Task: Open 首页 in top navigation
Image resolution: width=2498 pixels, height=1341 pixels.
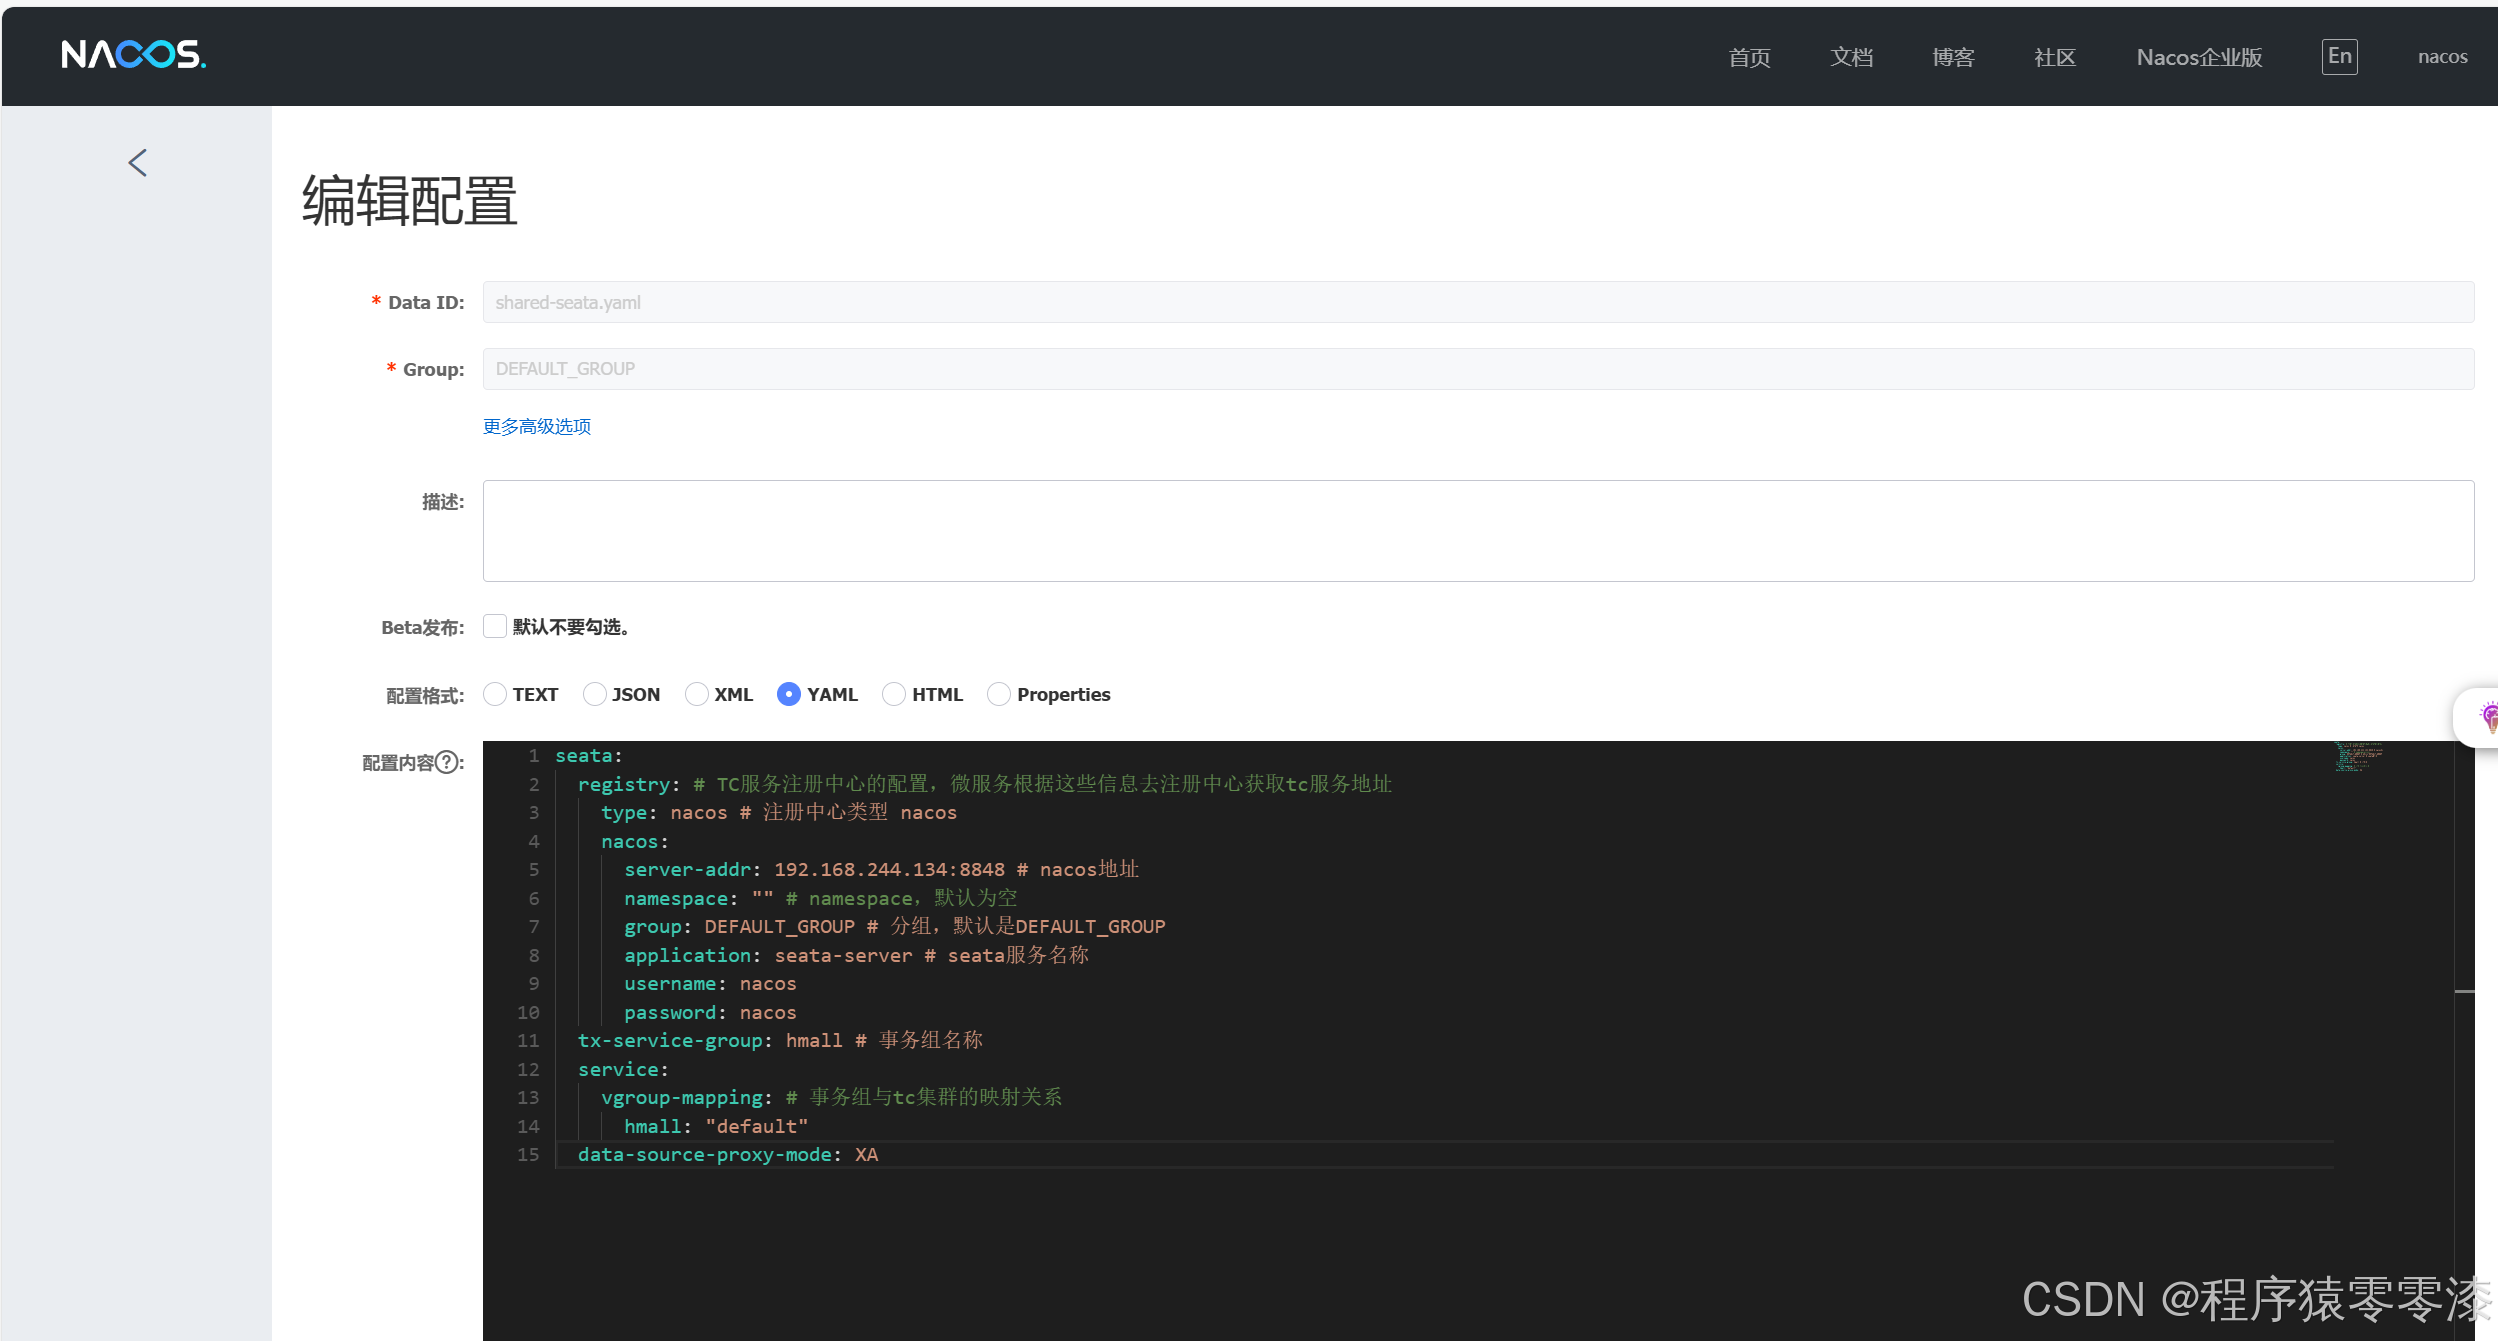Action: pos(1749,58)
